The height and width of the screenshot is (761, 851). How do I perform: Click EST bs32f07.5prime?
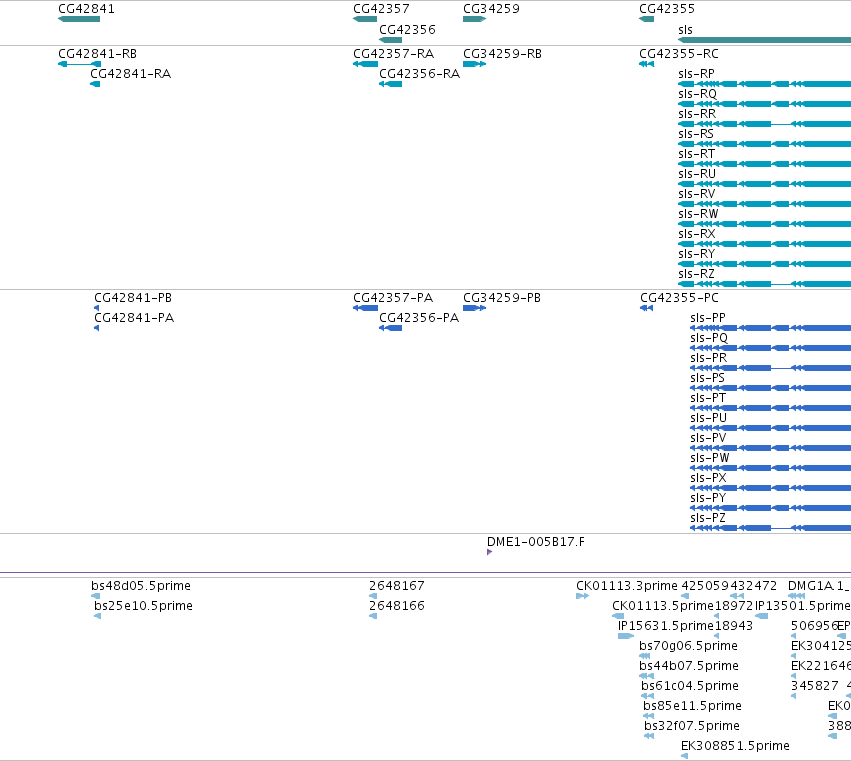point(649,736)
